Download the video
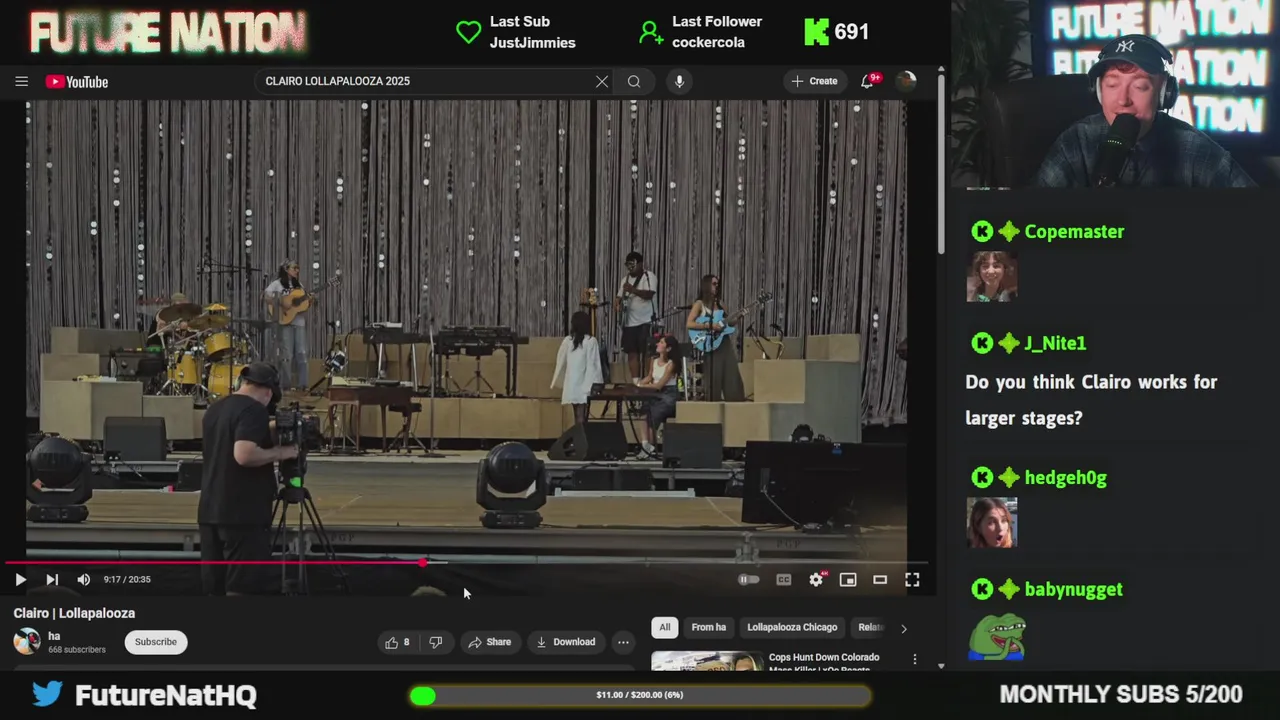Image resolution: width=1280 pixels, height=720 pixels. click(x=565, y=642)
